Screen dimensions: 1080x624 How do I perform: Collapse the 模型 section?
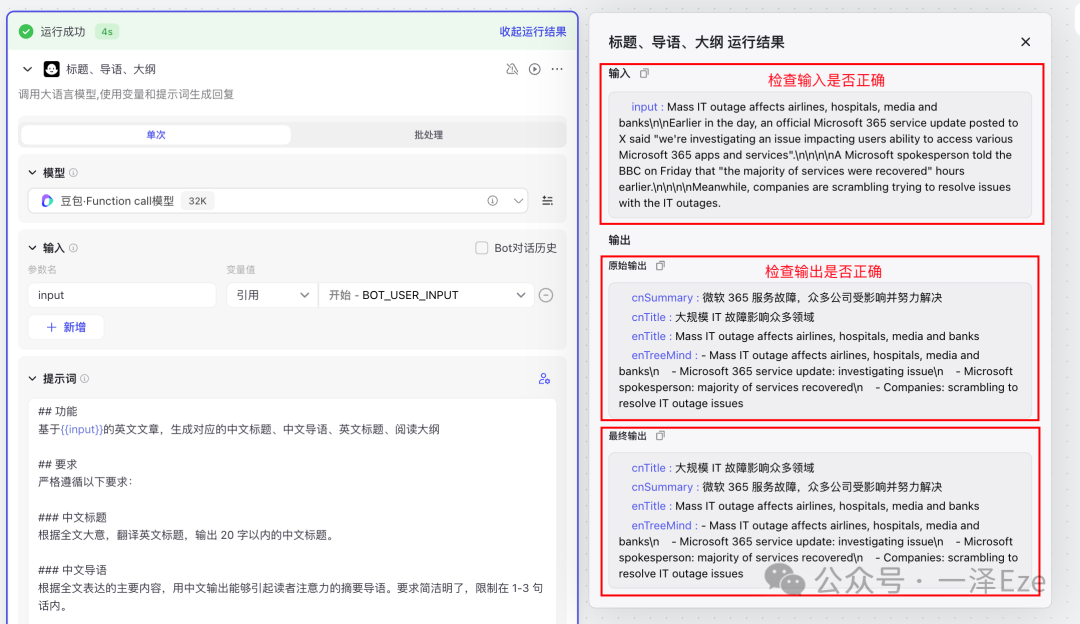tap(32, 173)
